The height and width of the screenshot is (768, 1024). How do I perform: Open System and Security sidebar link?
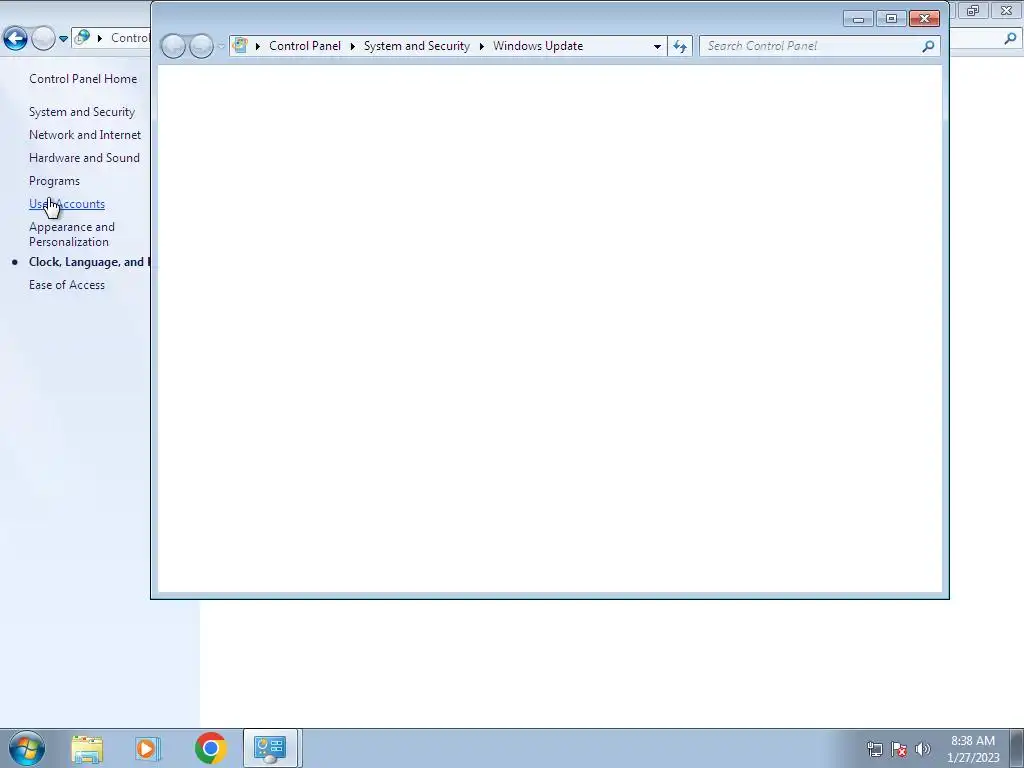(x=82, y=112)
